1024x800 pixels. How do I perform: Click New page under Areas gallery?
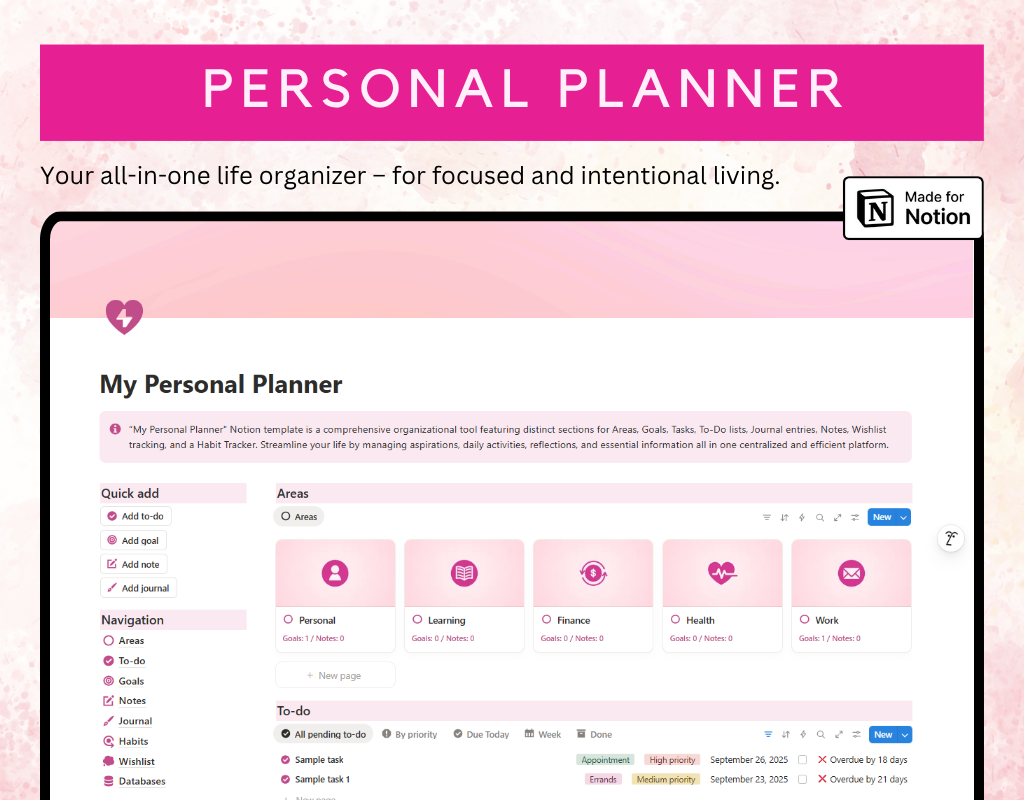(x=335, y=675)
